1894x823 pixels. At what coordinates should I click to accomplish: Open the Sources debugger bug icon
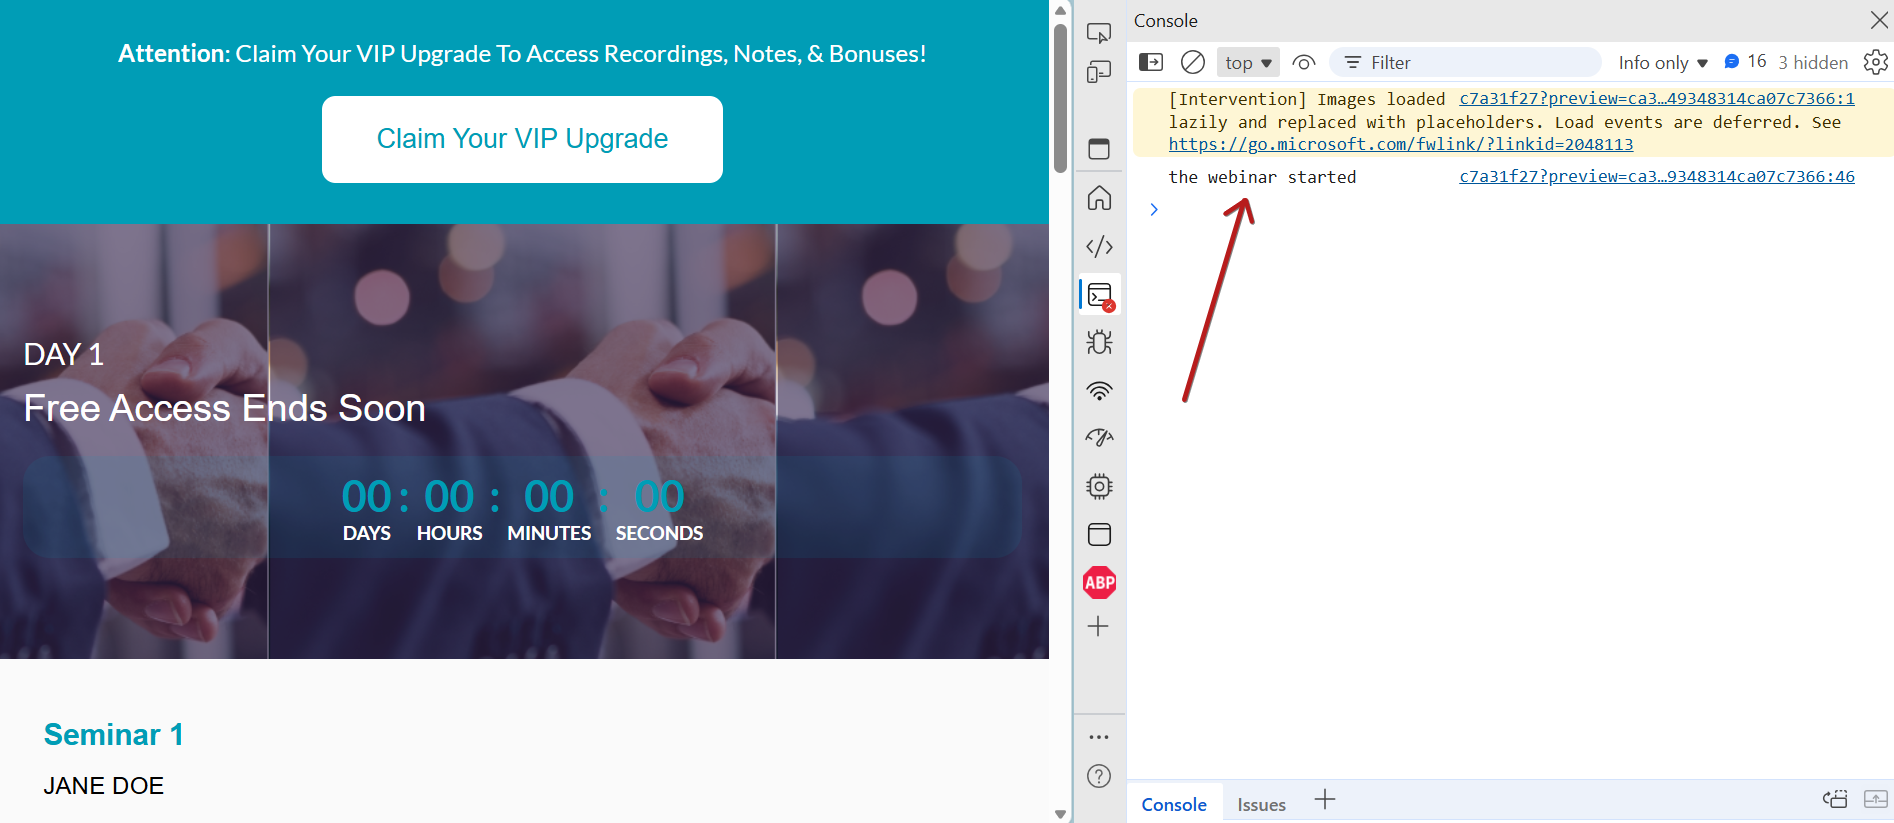click(x=1099, y=342)
